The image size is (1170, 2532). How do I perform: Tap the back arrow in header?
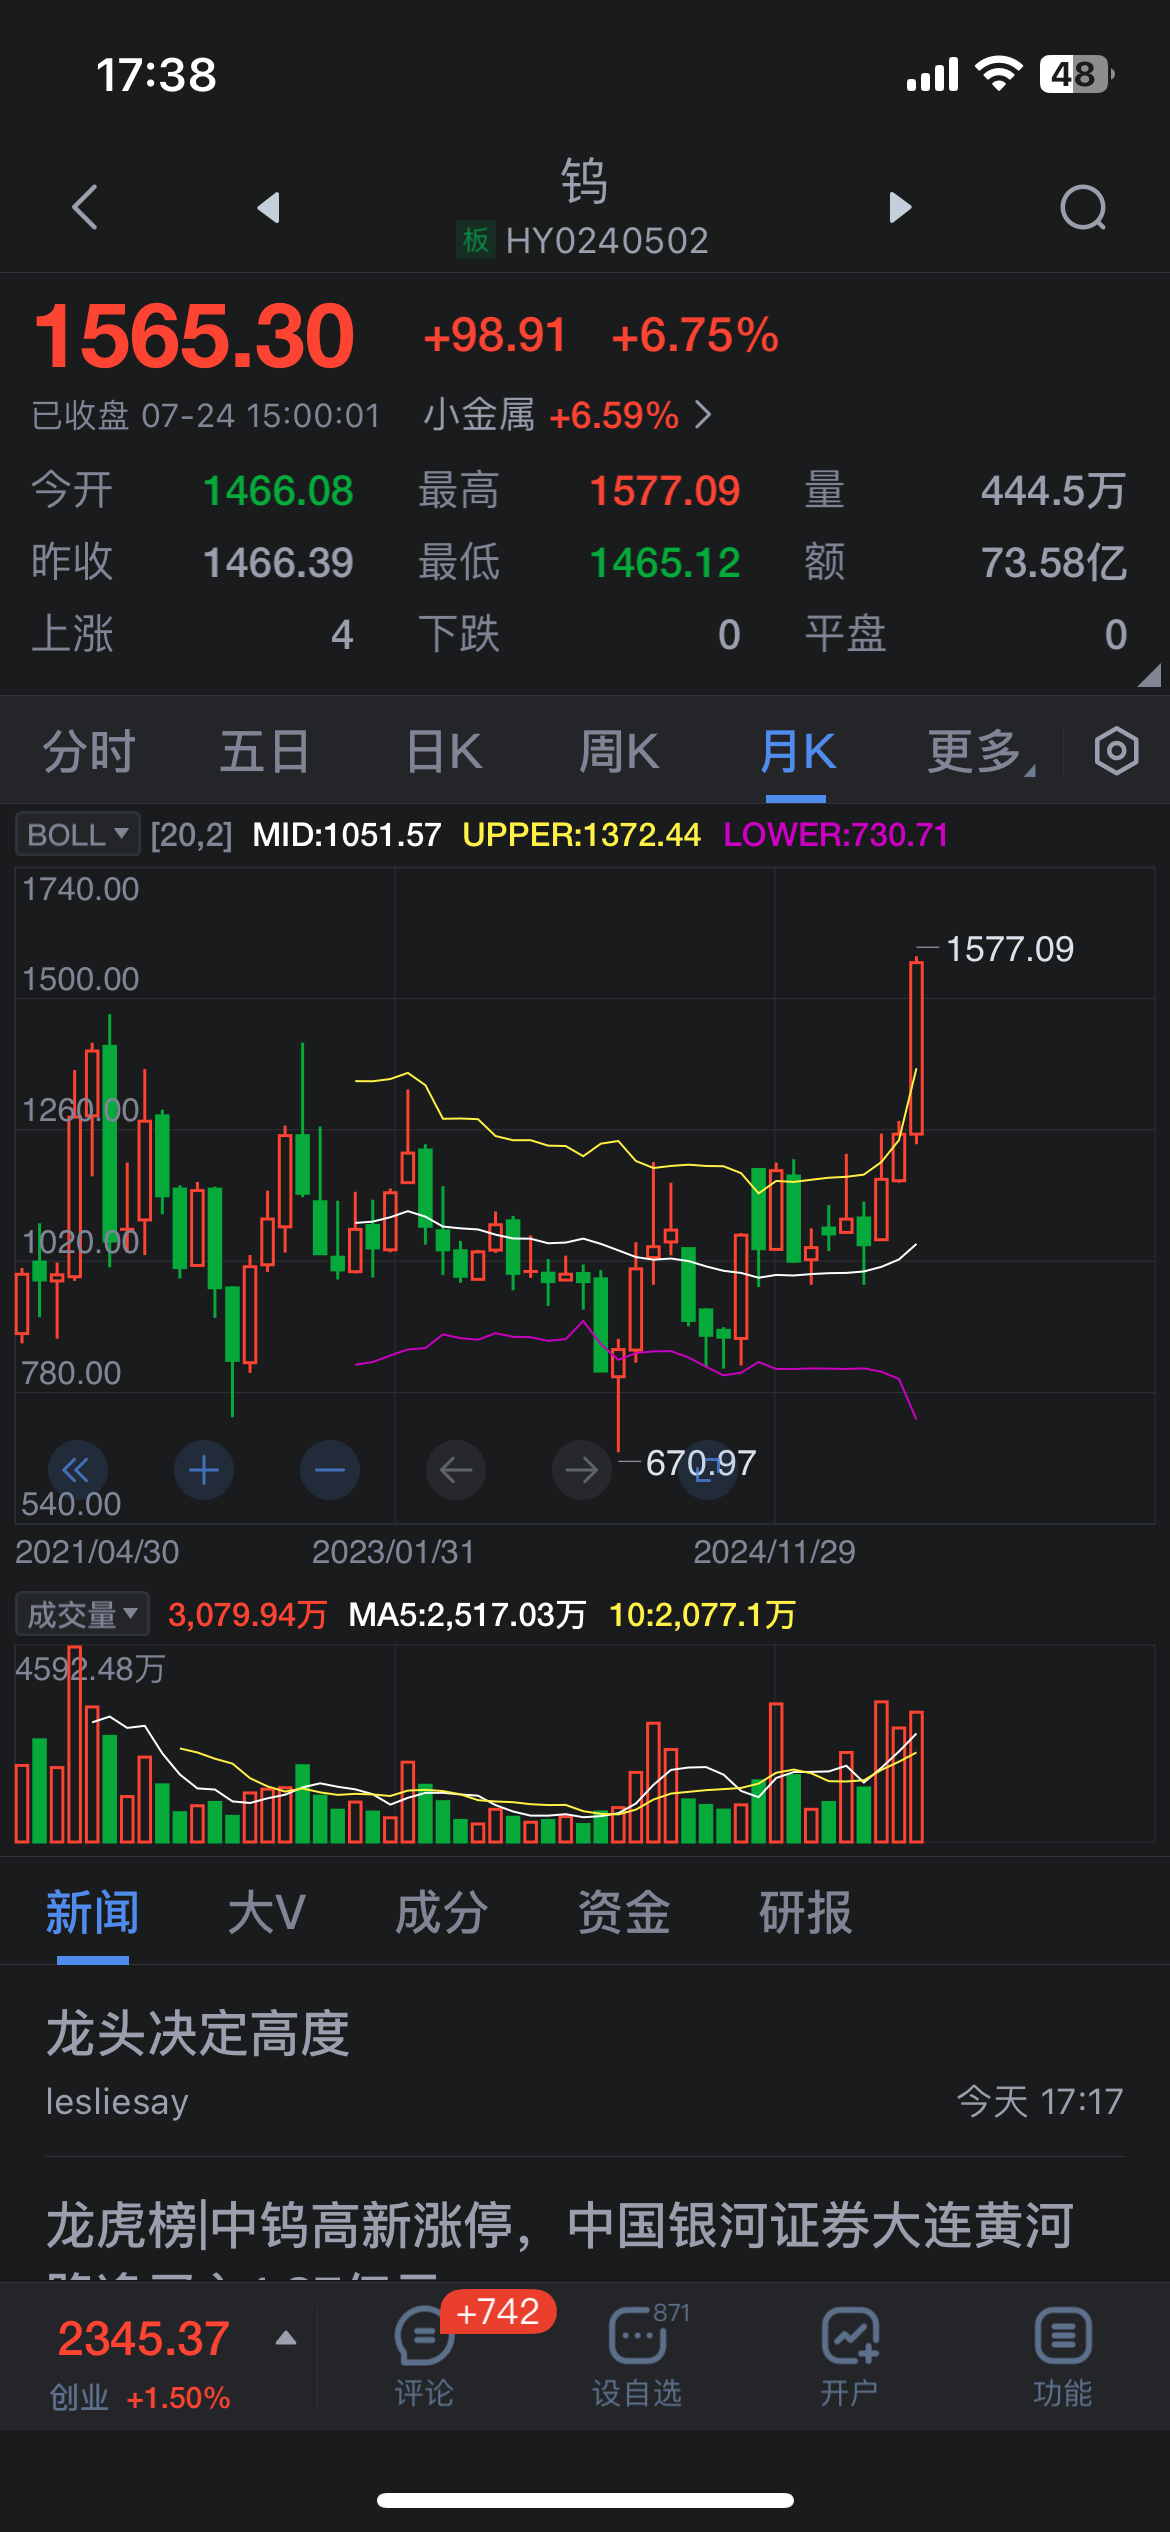pyautogui.click(x=85, y=207)
